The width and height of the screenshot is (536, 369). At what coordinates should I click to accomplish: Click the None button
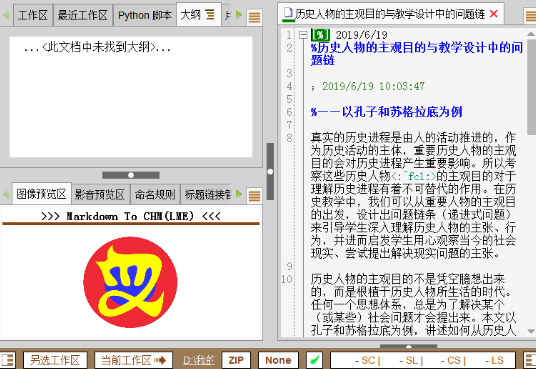pyautogui.click(x=278, y=360)
